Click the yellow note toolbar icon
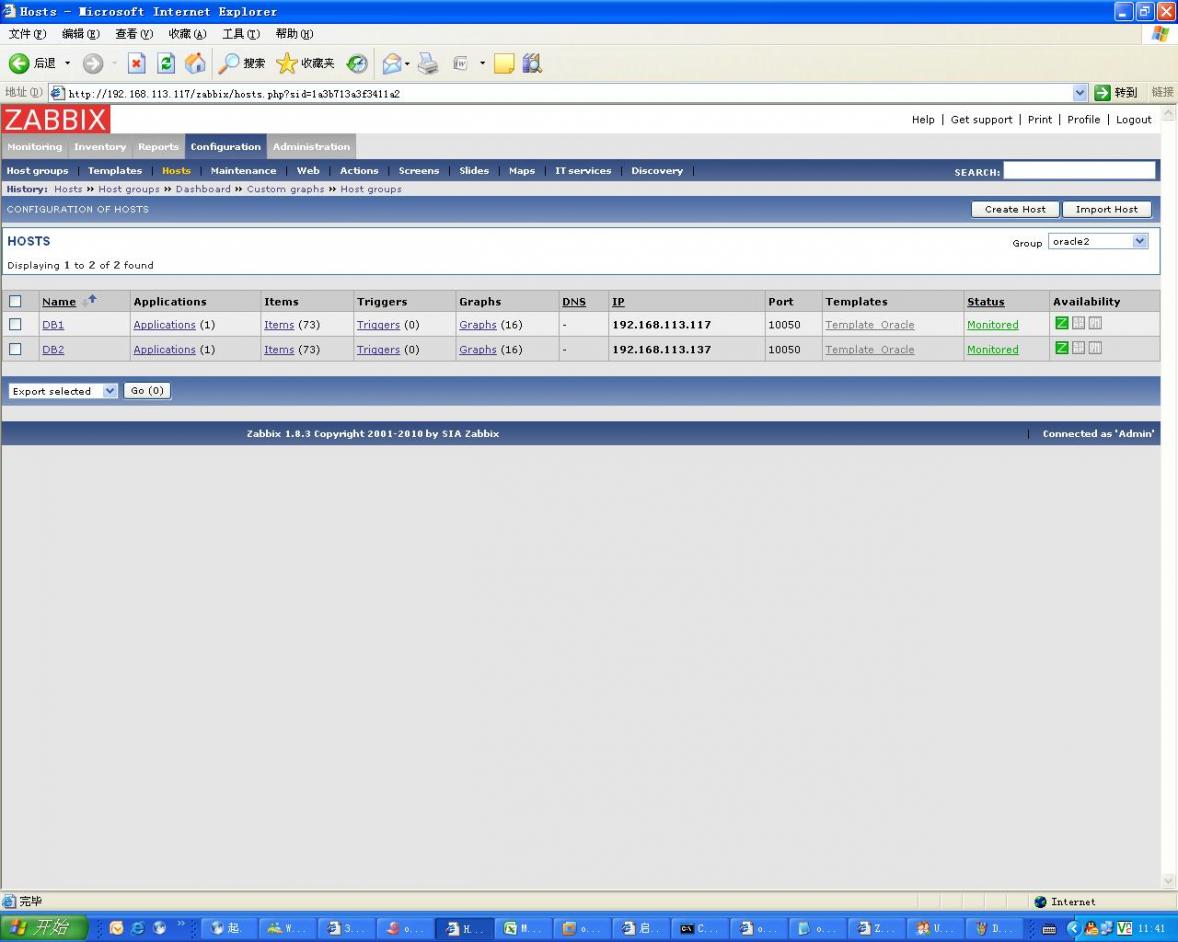Image resolution: width=1178 pixels, height=942 pixels. [x=503, y=63]
